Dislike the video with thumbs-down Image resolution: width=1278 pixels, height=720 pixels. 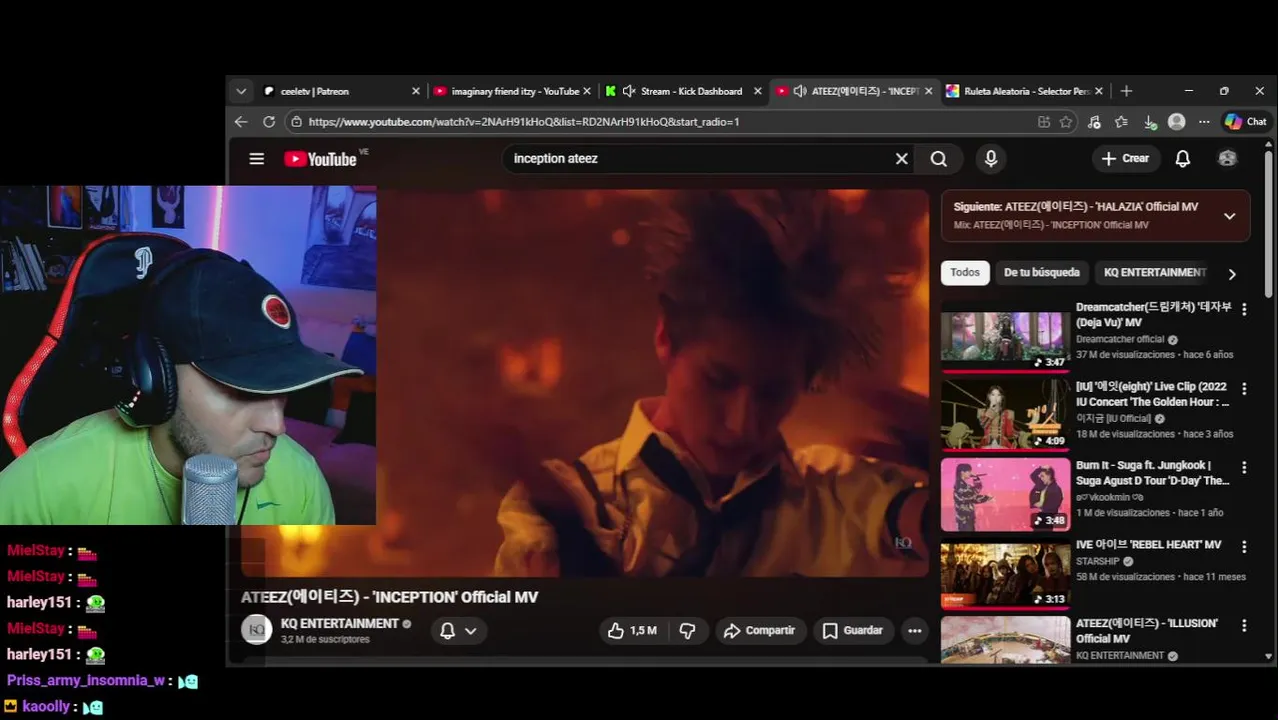pos(687,630)
